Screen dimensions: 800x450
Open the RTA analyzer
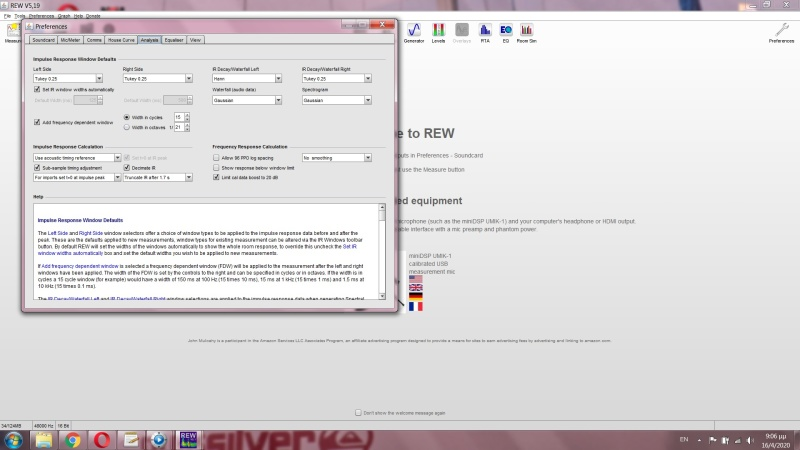485,32
